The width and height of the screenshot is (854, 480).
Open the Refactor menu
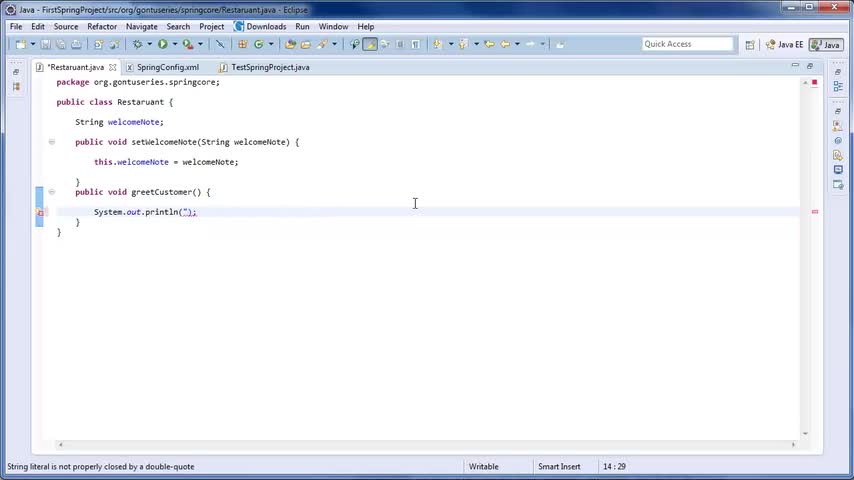pos(102,26)
